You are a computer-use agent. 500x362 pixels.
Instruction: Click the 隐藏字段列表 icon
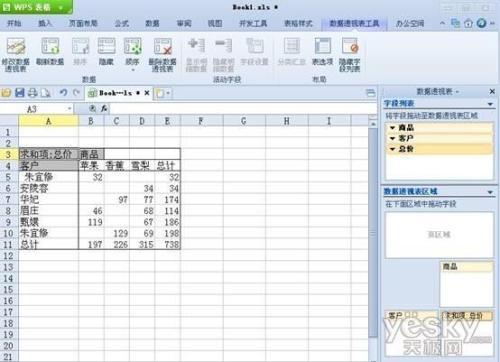click(350, 46)
